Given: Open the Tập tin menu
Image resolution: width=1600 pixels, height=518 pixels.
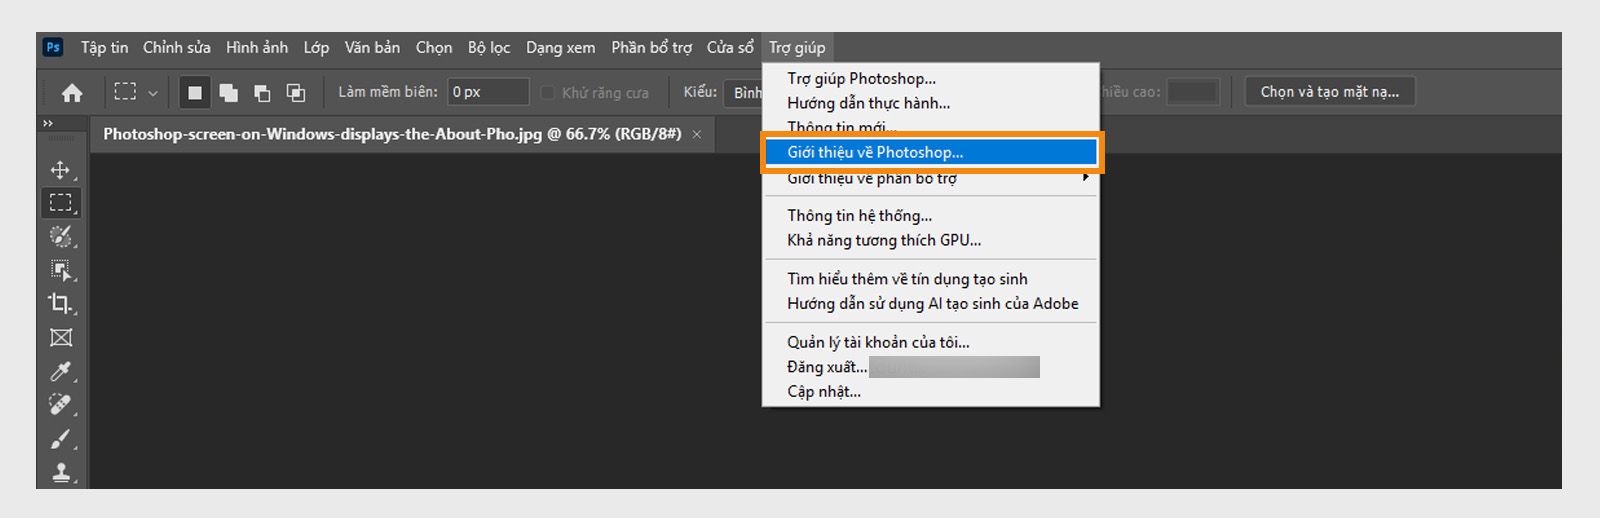Looking at the screenshot, I should pyautogui.click(x=105, y=47).
